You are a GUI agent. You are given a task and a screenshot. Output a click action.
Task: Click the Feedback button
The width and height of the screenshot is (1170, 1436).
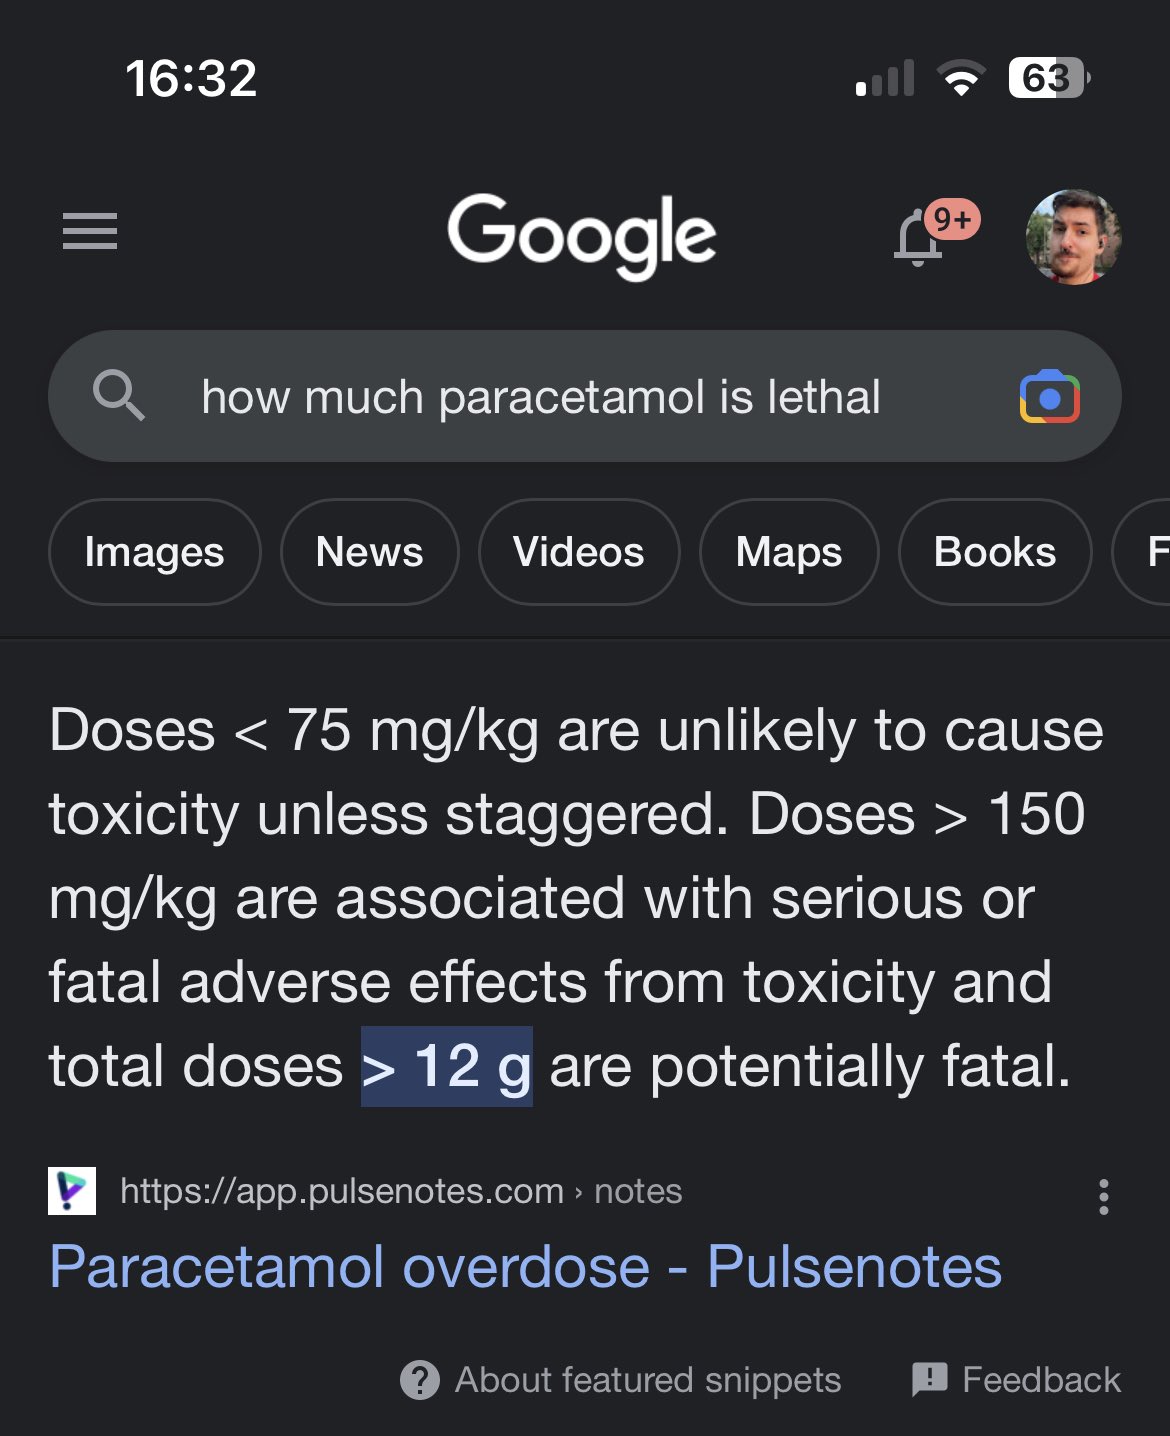1016,1380
